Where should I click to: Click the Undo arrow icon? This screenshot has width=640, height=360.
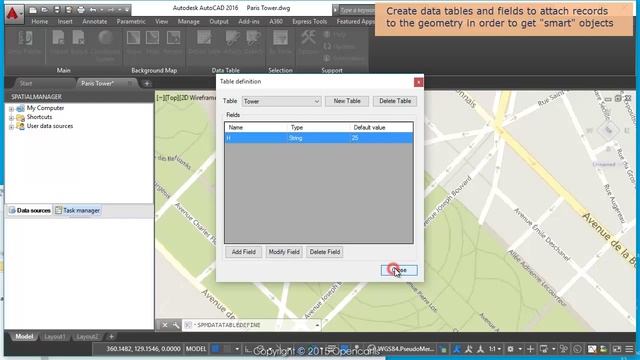pyautogui.click(x=93, y=9)
